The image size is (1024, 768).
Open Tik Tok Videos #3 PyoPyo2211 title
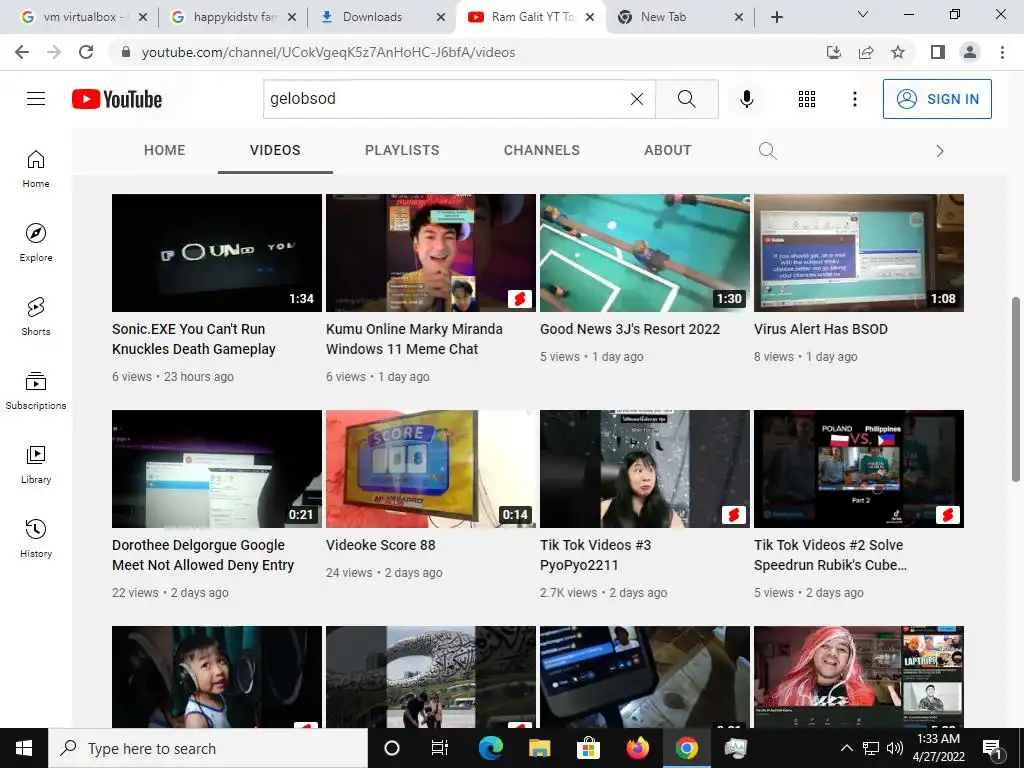pos(596,555)
